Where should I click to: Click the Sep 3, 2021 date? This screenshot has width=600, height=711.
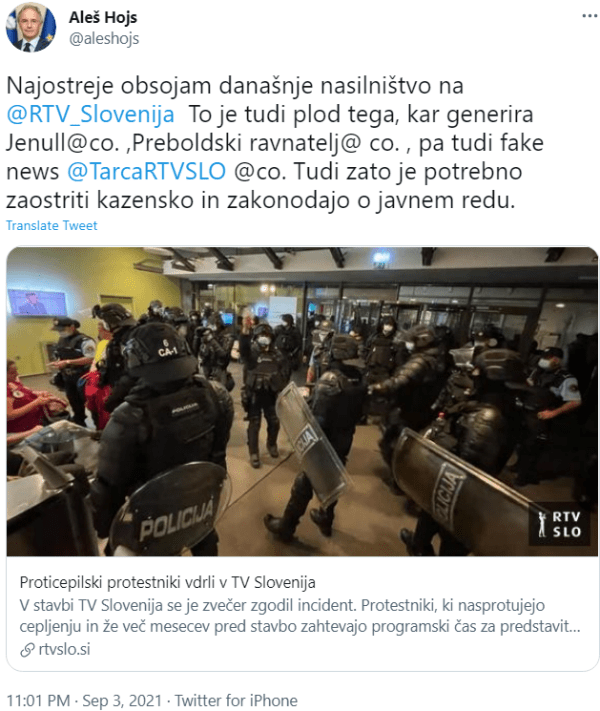tap(122, 701)
